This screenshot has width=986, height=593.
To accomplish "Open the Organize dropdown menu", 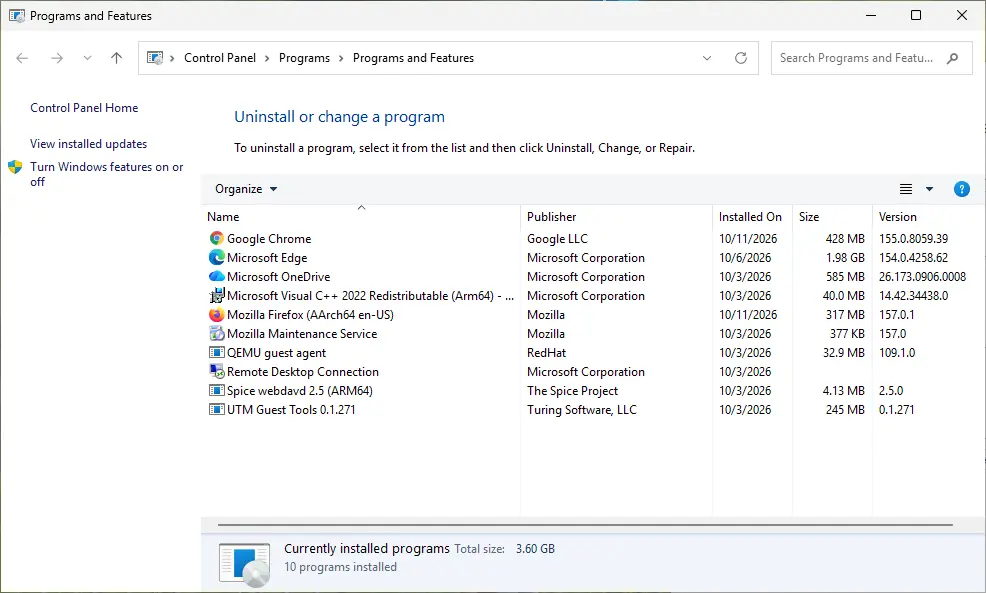I will pos(246,189).
